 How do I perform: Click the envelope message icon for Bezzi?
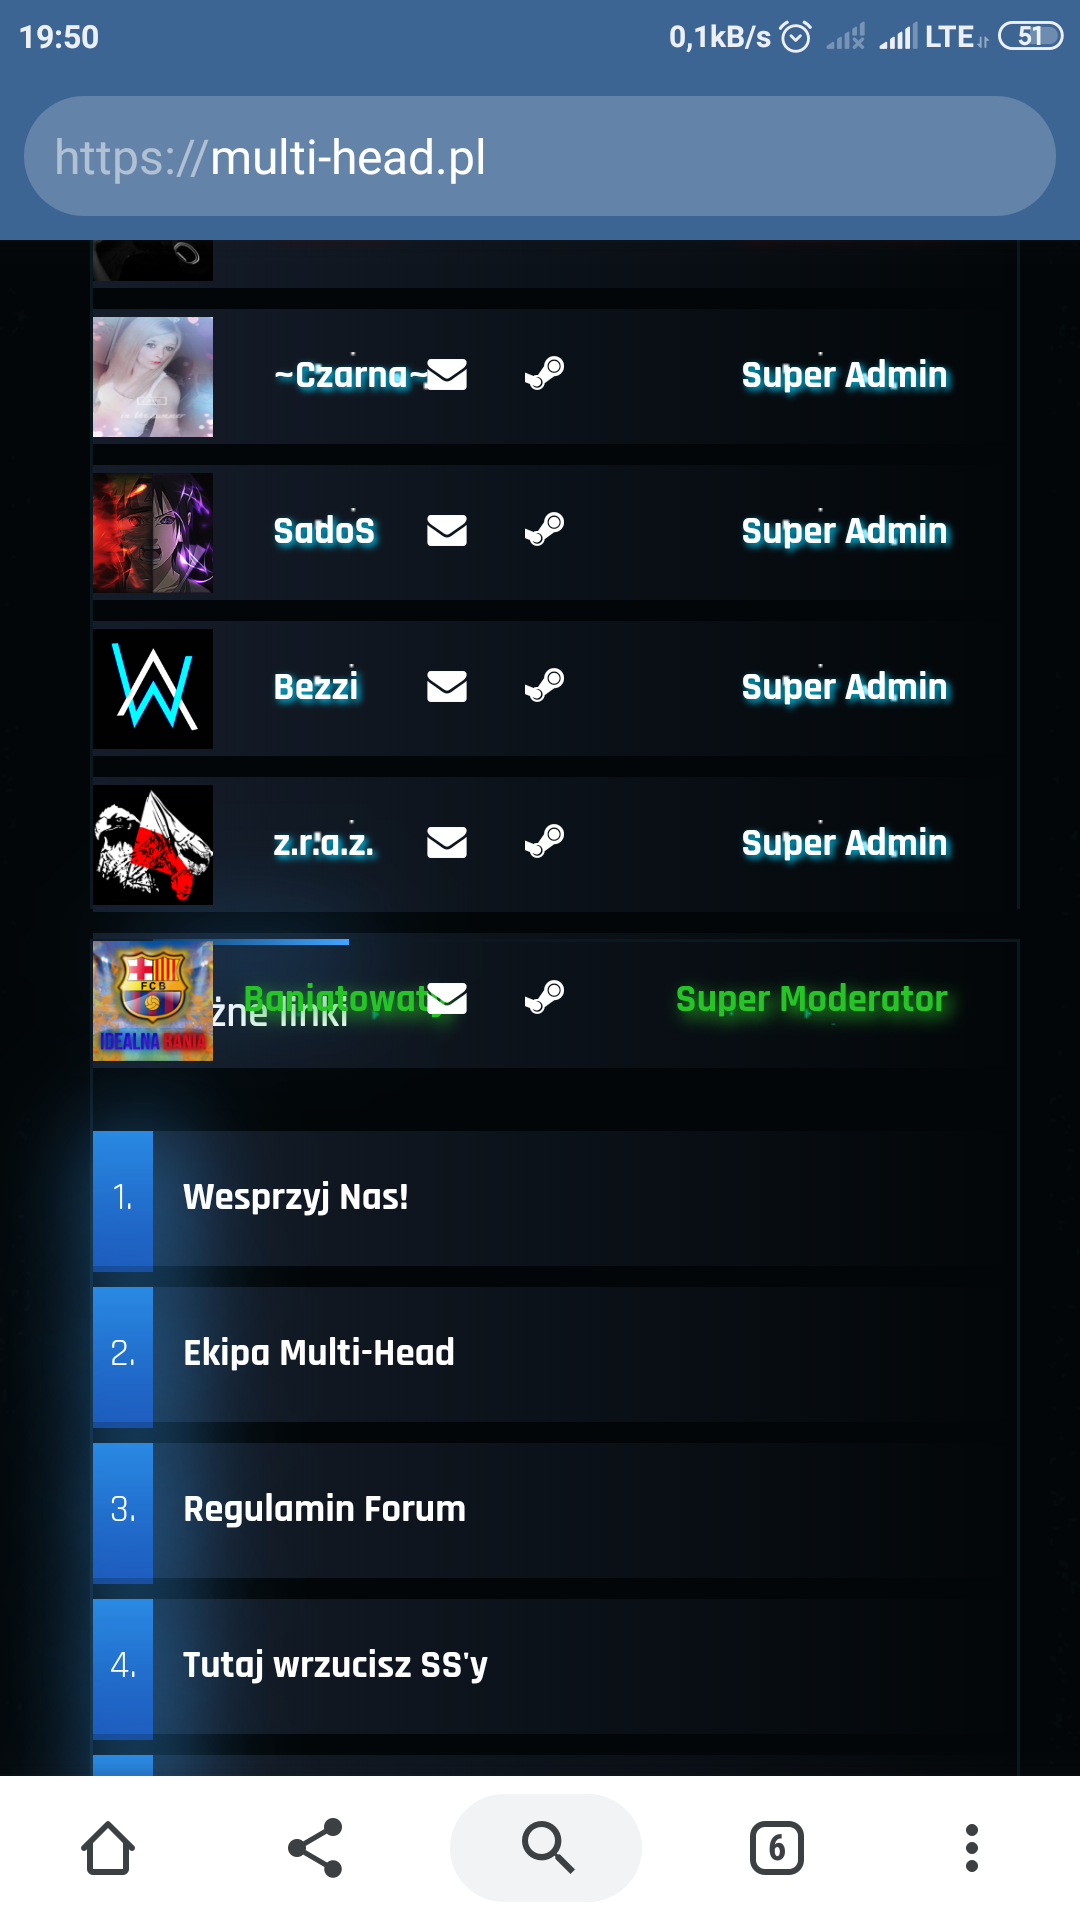point(447,686)
